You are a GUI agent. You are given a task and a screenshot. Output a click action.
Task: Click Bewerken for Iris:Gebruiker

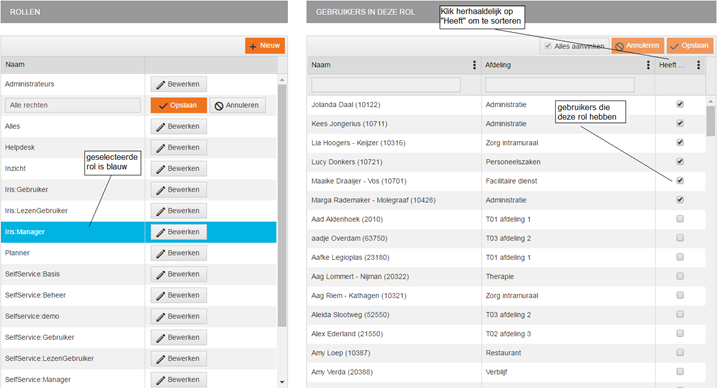pos(179,190)
